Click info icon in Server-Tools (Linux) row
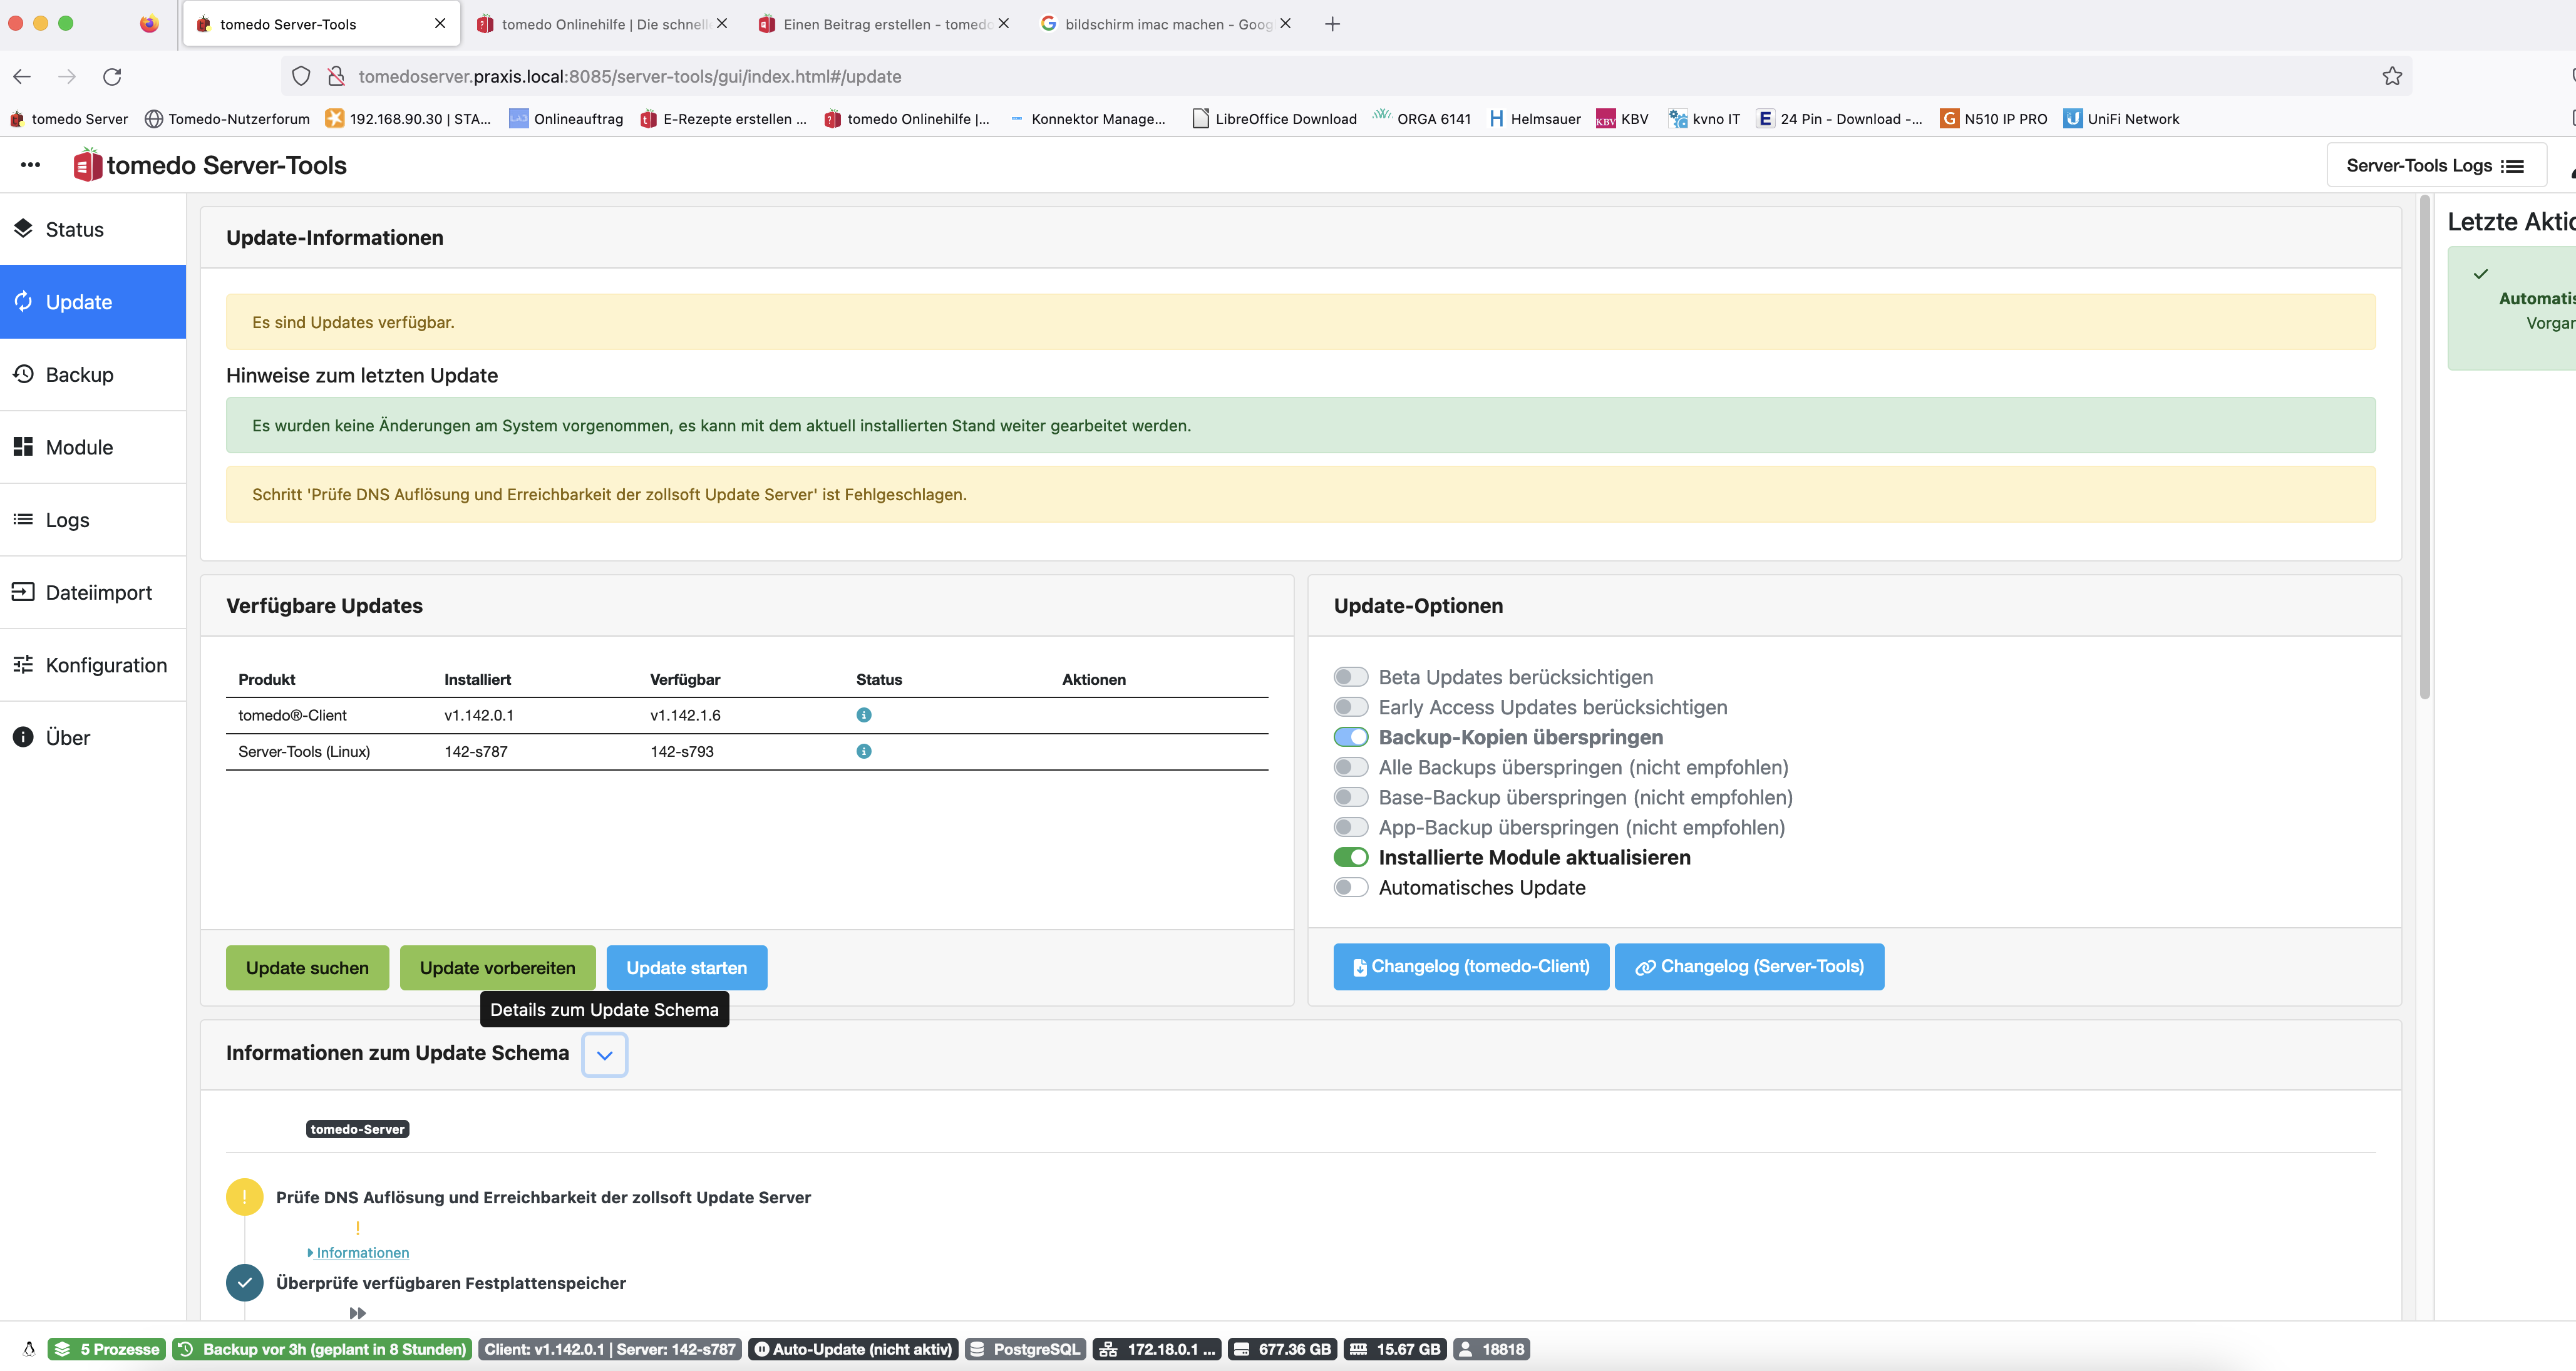This screenshot has width=2576, height=1371. click(x=864, y=751)
